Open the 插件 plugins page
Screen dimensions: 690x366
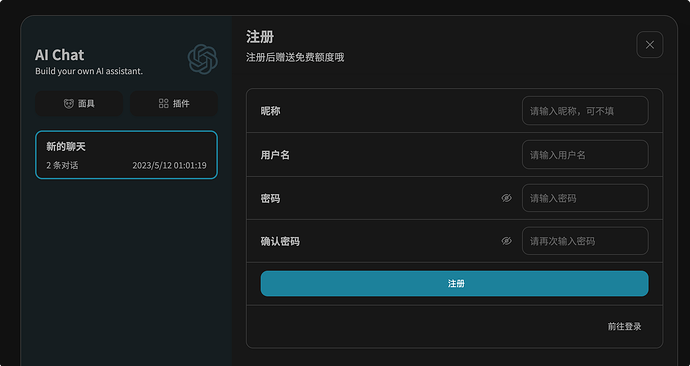click(174, 104)
